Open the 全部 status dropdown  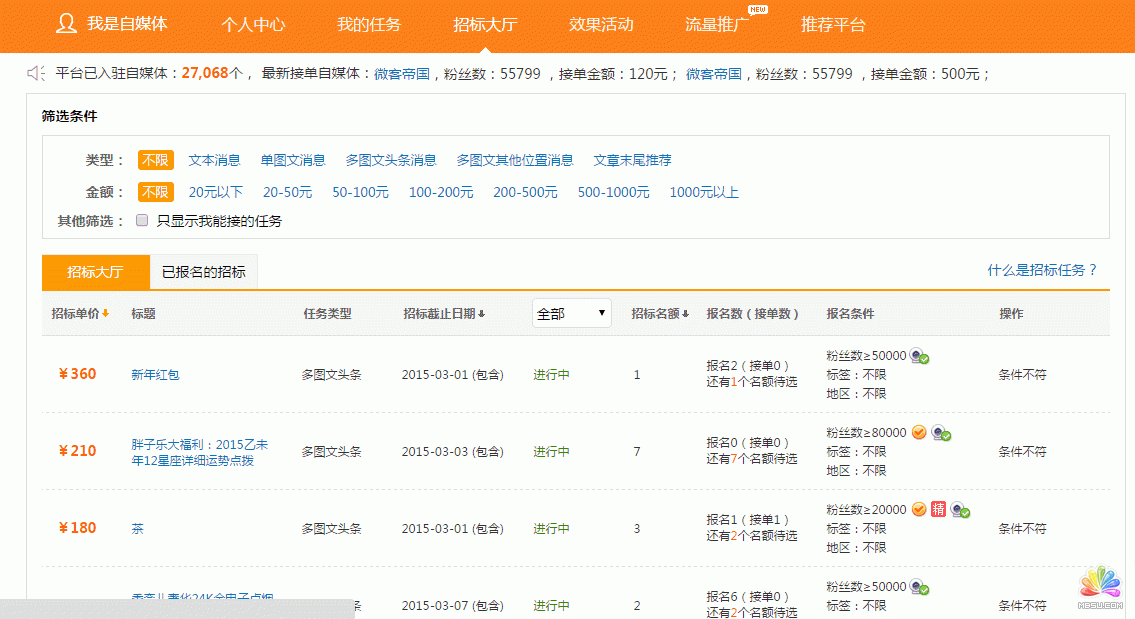coord(572,313)
